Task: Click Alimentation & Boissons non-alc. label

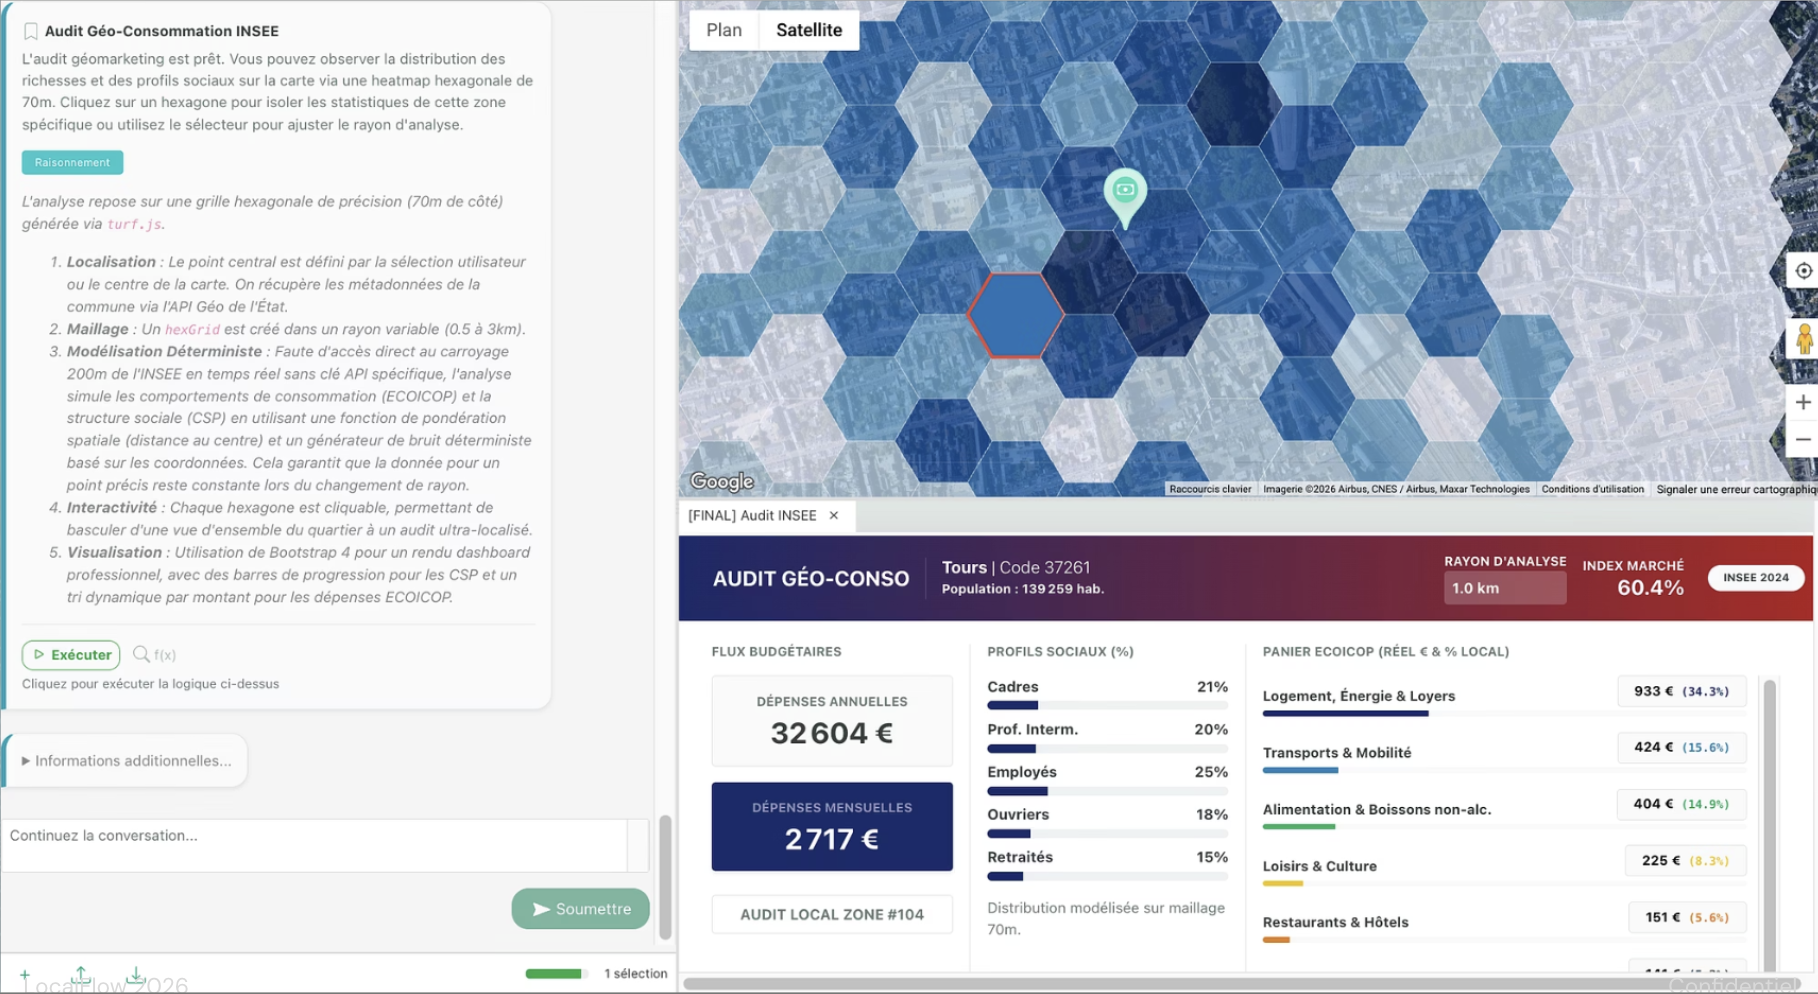Action: [1376, 809]
